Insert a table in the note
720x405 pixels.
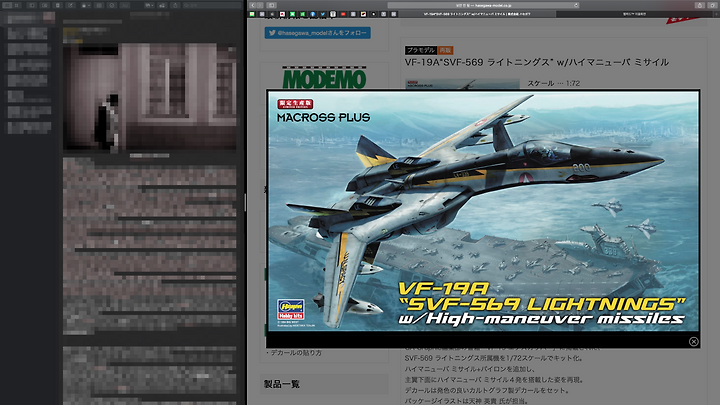(99, 5)
